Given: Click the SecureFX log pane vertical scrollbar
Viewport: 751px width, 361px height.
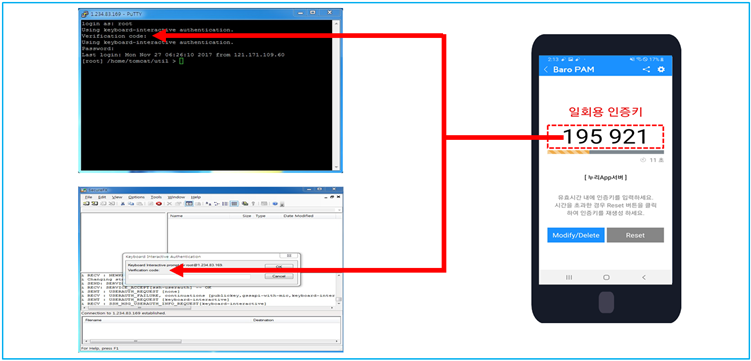Looking at the screenshot, I should [x=339, y=290].
